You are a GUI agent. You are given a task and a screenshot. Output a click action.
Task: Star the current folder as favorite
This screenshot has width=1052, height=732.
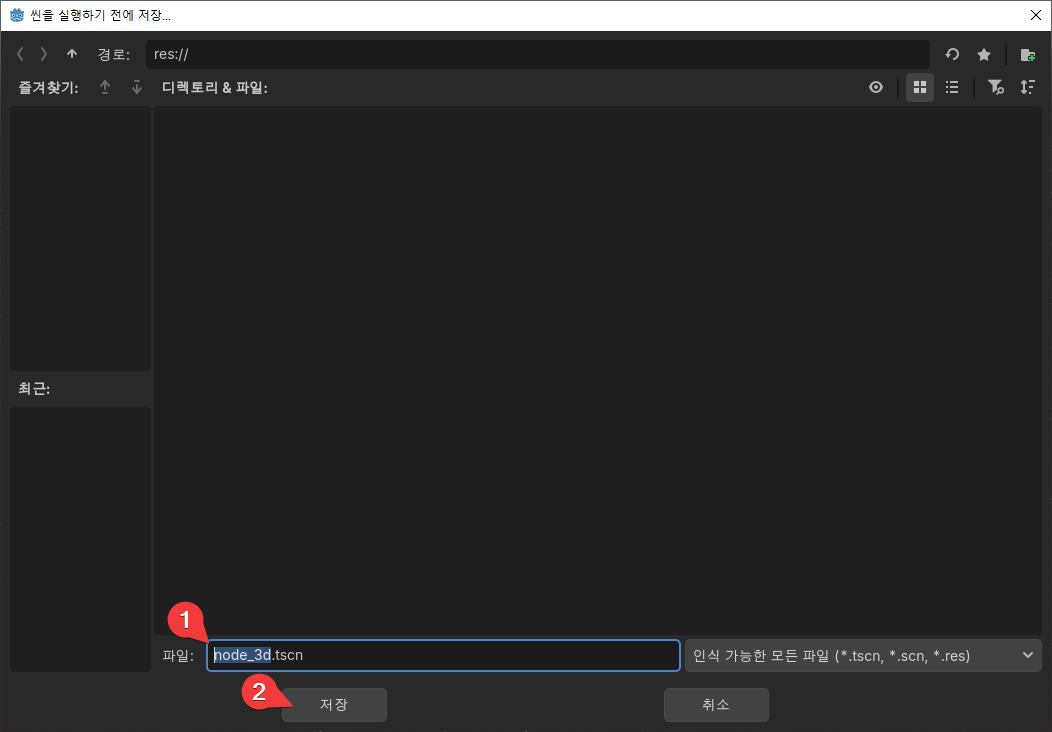984,54
